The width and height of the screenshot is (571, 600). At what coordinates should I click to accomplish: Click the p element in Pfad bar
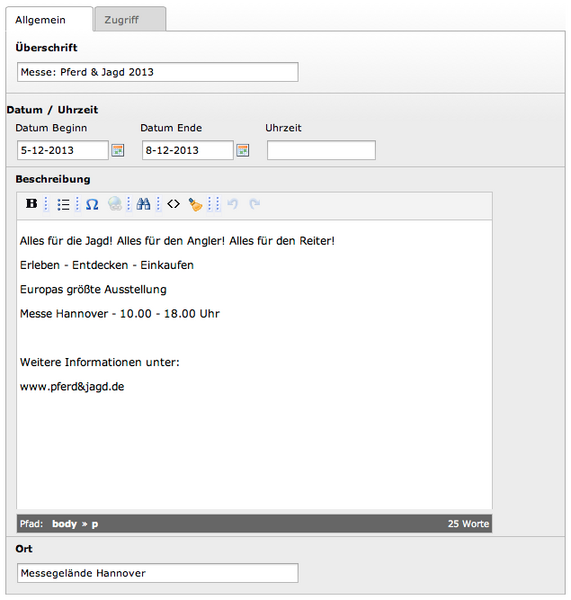tap(95, 524)
